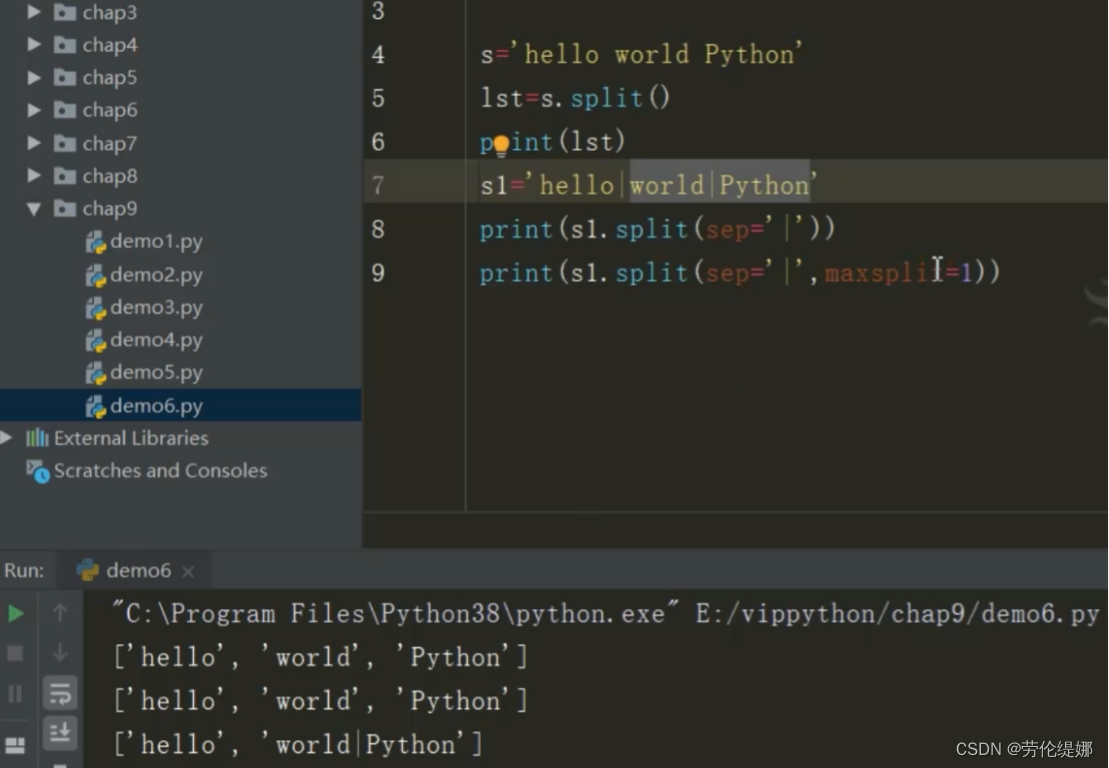Click line number 9 in gutter

[378, 273]
